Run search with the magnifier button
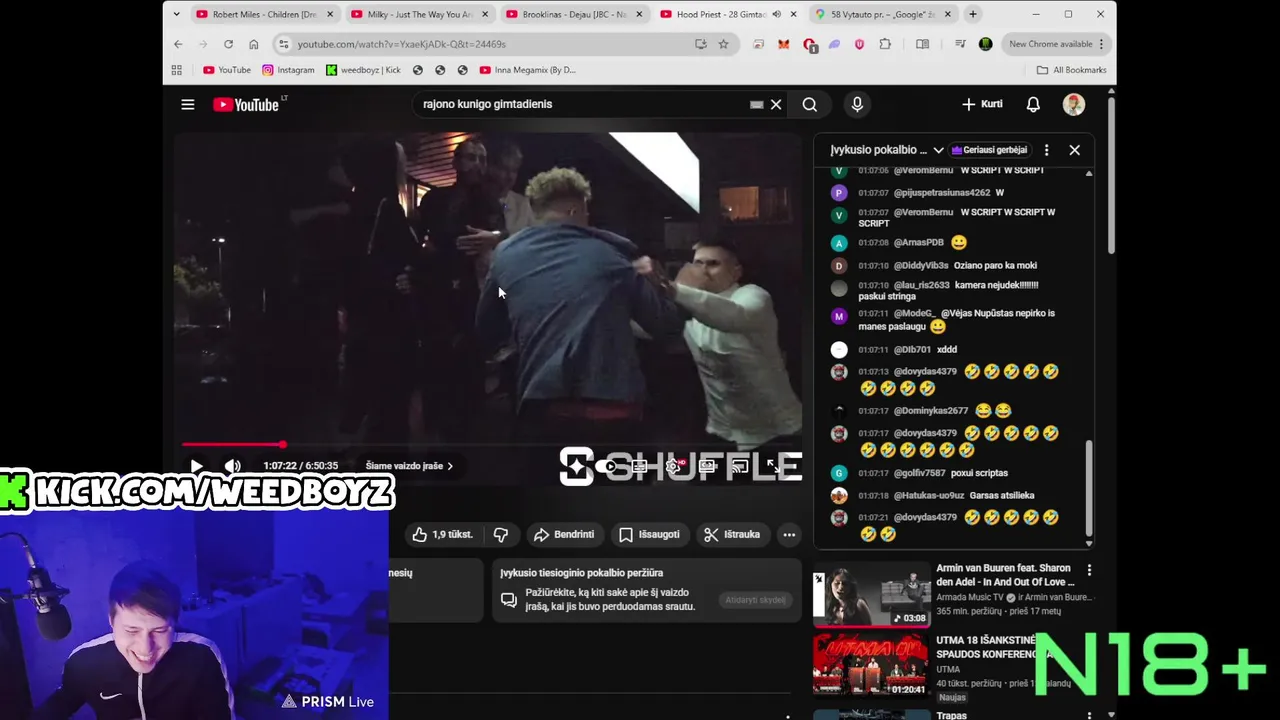 tap(810, 104)
